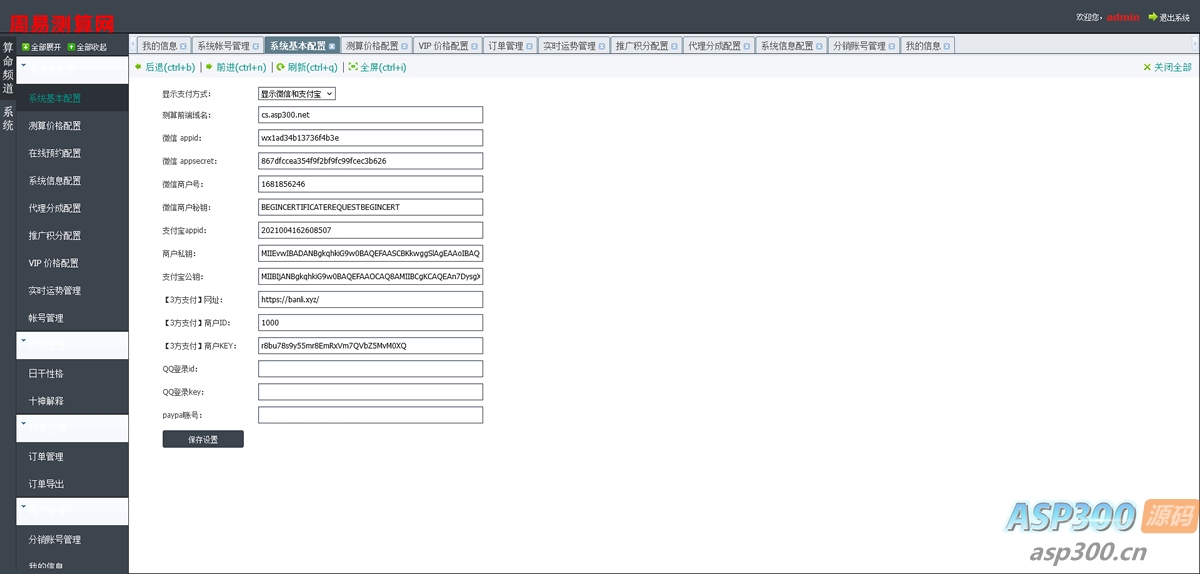Refresh page with 刷新(ctrl+q)
This screenshot has width=1200, height=574.
point(307,67)
